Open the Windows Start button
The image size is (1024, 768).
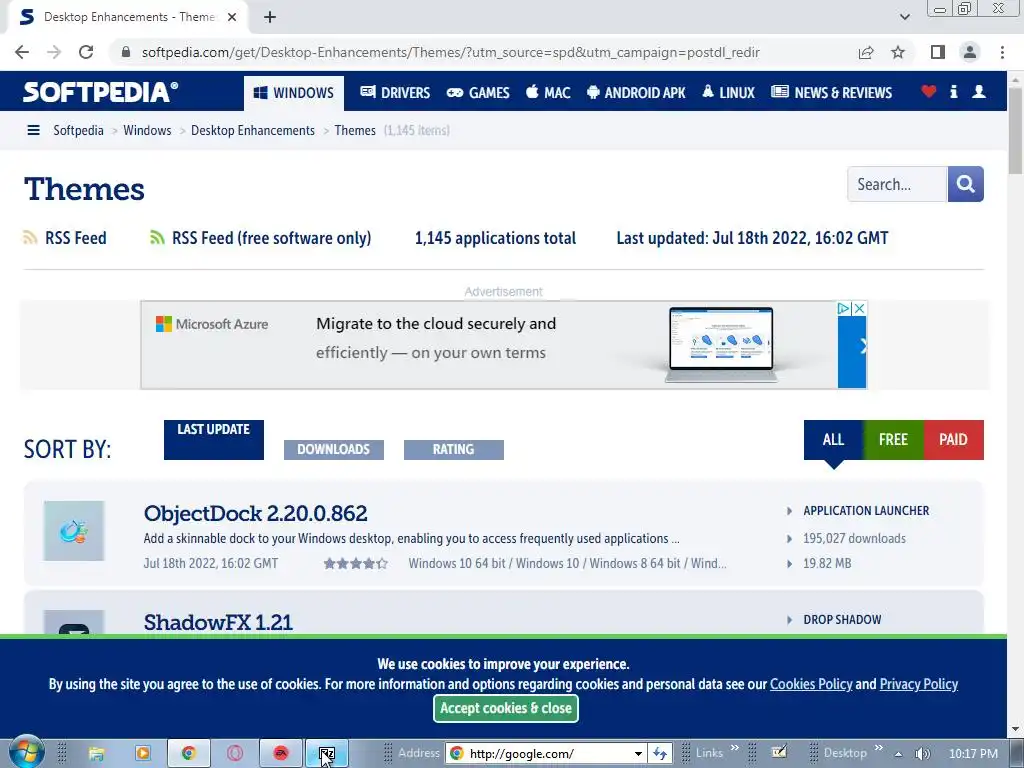tap(27, 752)
